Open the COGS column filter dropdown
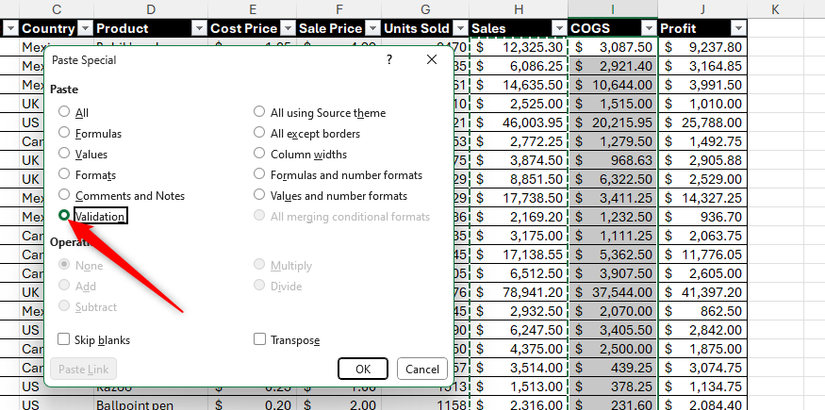 [x=648, y=28]
